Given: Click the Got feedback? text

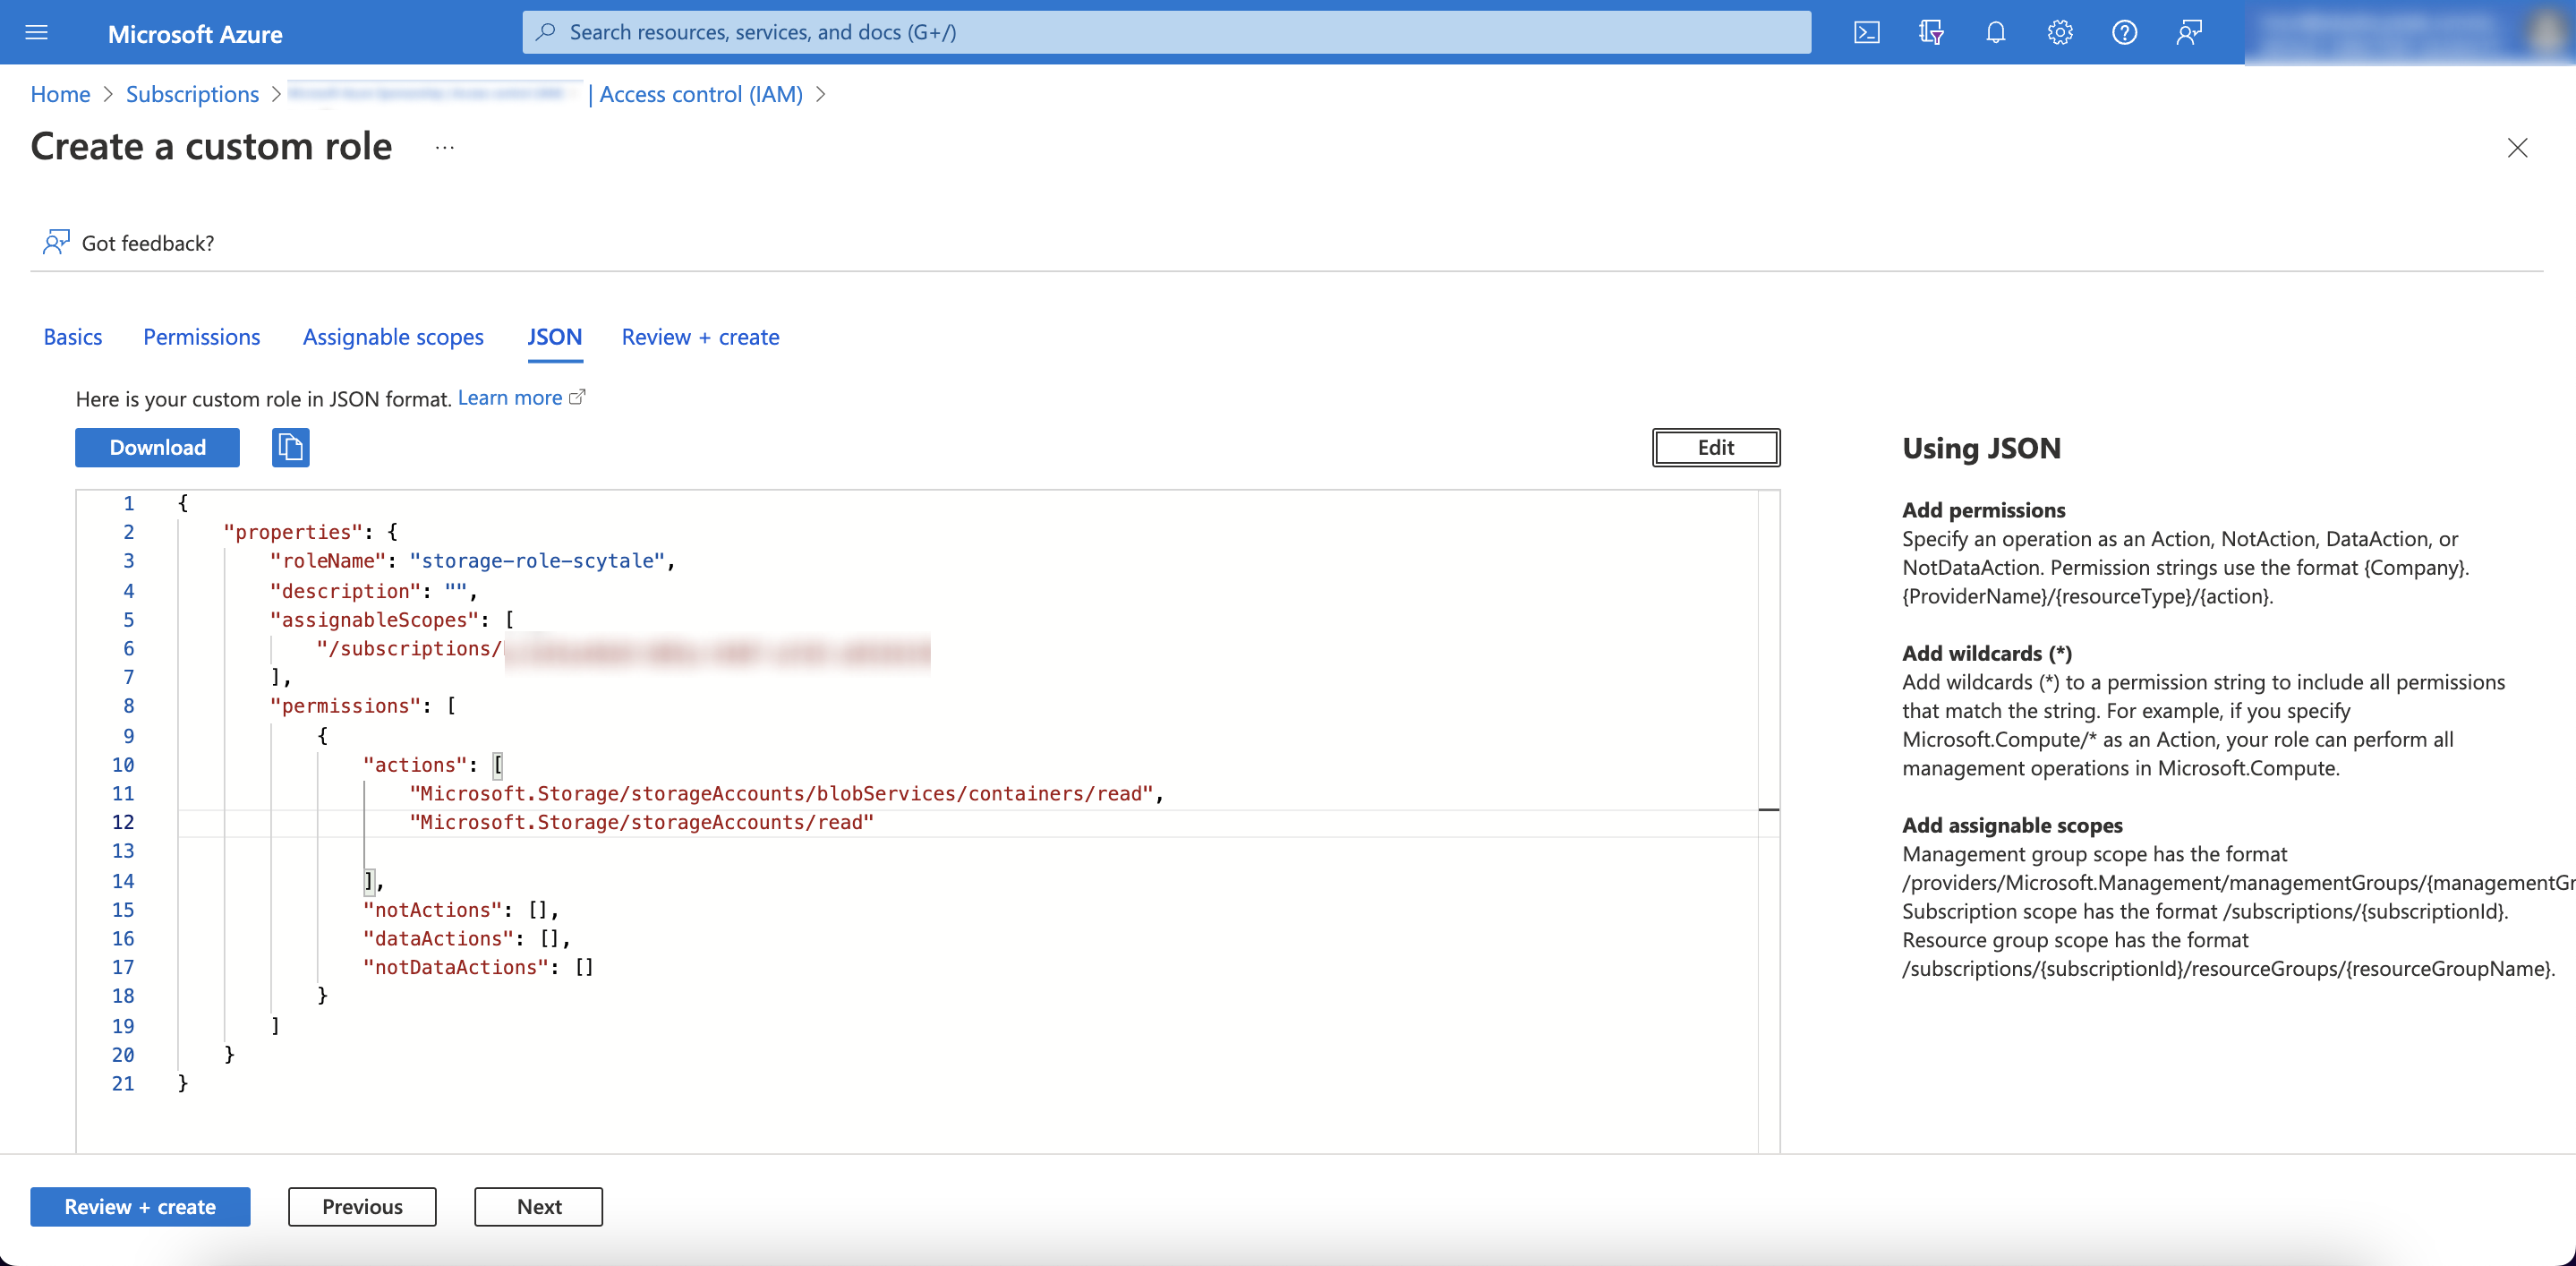Looking at the screenshot, I should (x=148, y=243).
